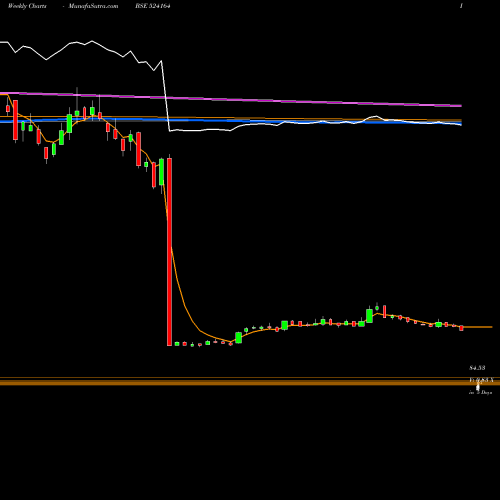Click the 'in 5 Days' label
Viewport: 500px width, 500px height.
tap(480, 393)
